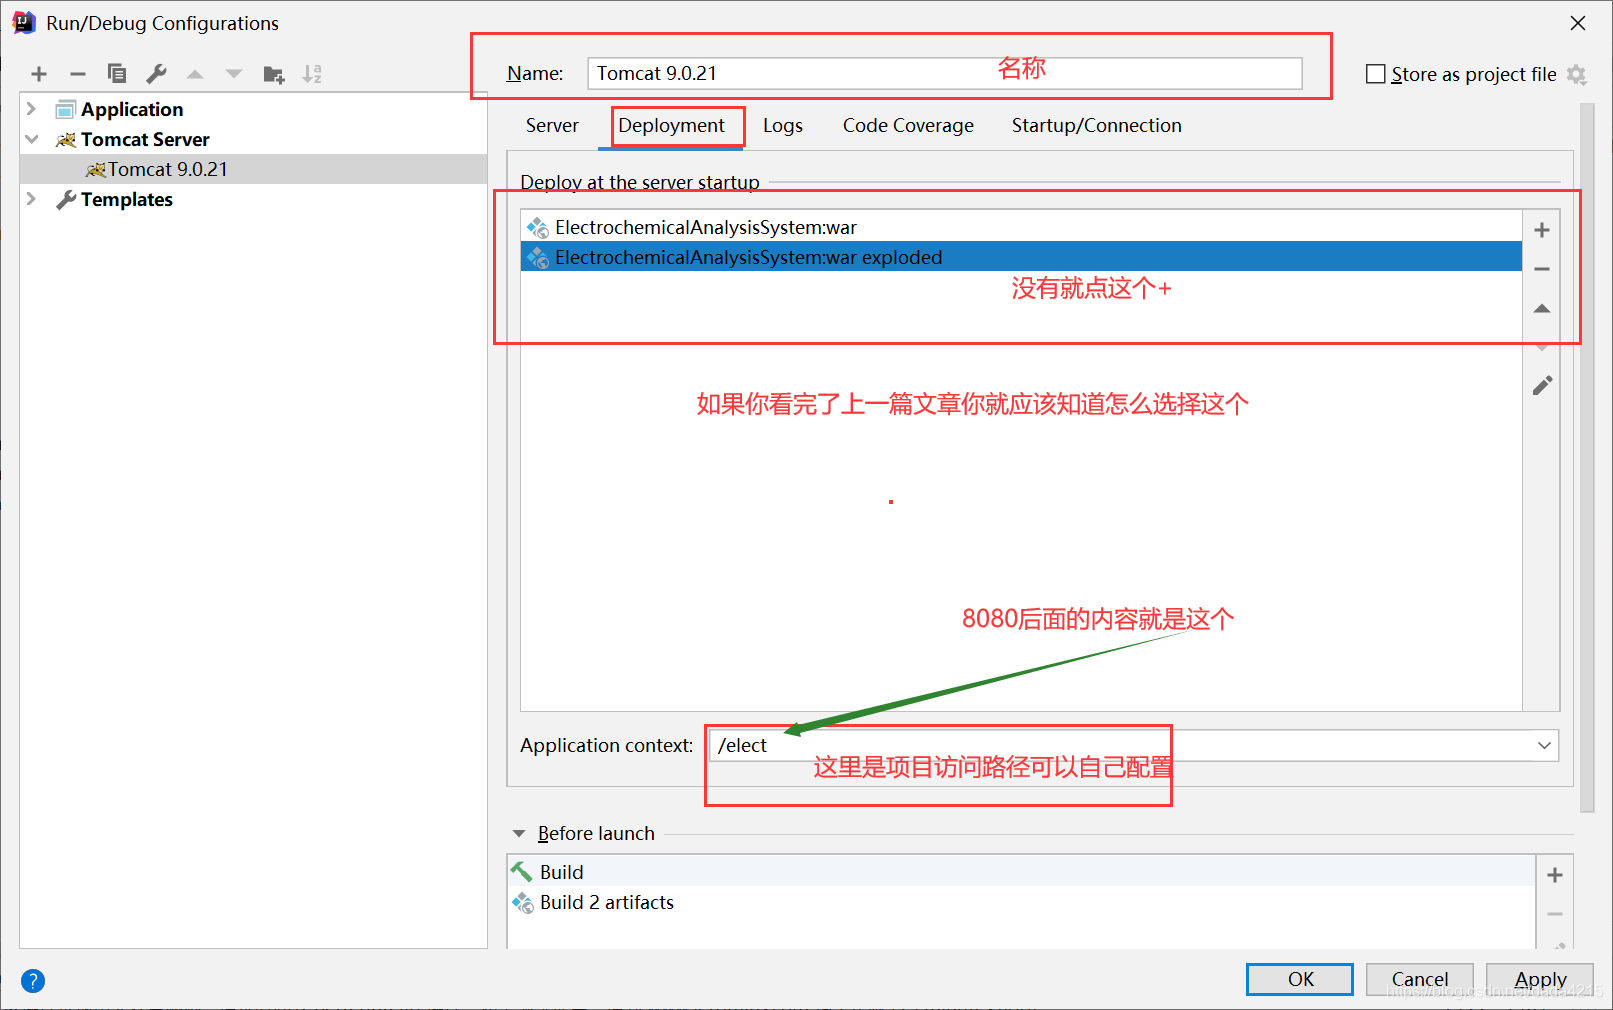This screenshot has width=1613, height=1010.
Task: Expand the Application tree node
Action: tap(31, 109)
